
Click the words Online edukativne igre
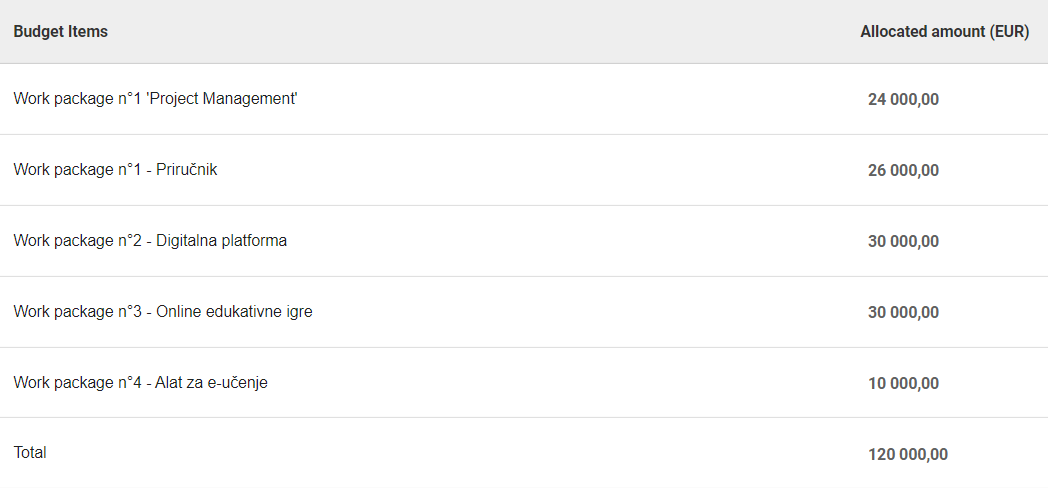click(x=234, y=312)
